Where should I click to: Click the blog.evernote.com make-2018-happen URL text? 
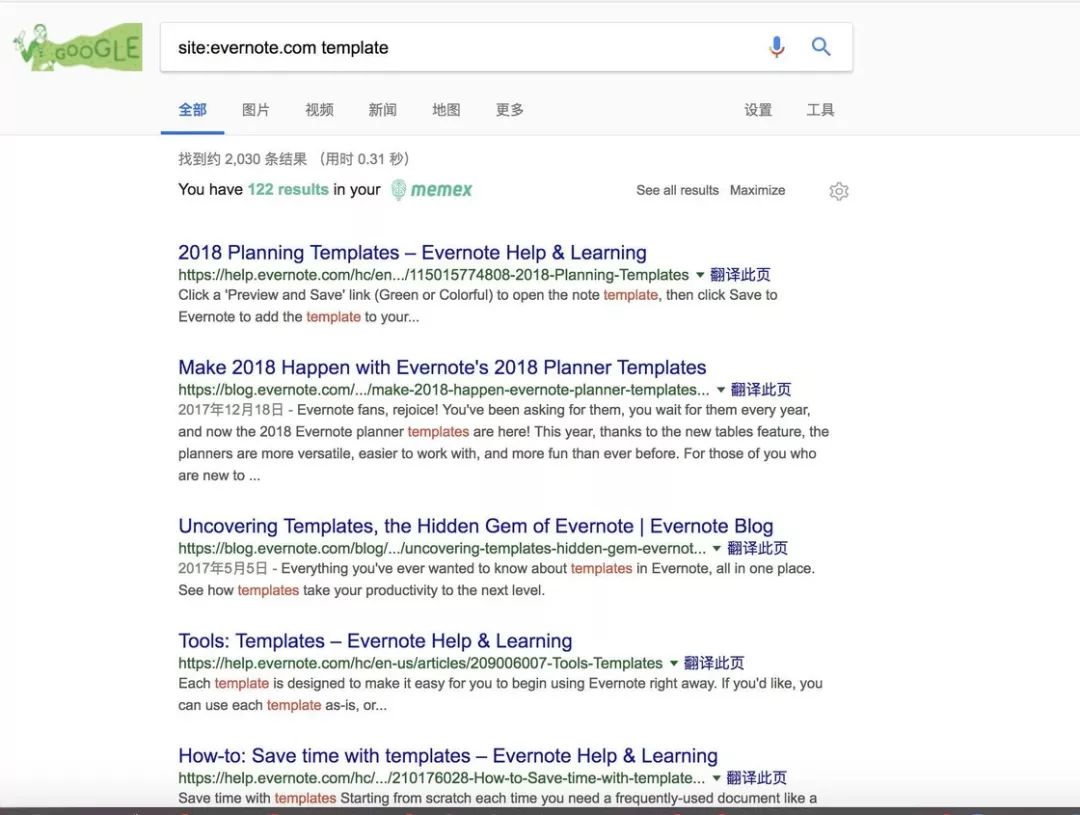(x=444, y=390)
